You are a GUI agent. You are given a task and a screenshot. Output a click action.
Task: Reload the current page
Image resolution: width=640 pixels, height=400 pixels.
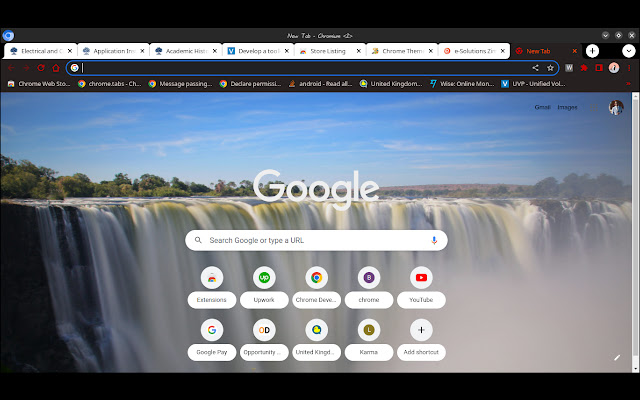(41, 68)
